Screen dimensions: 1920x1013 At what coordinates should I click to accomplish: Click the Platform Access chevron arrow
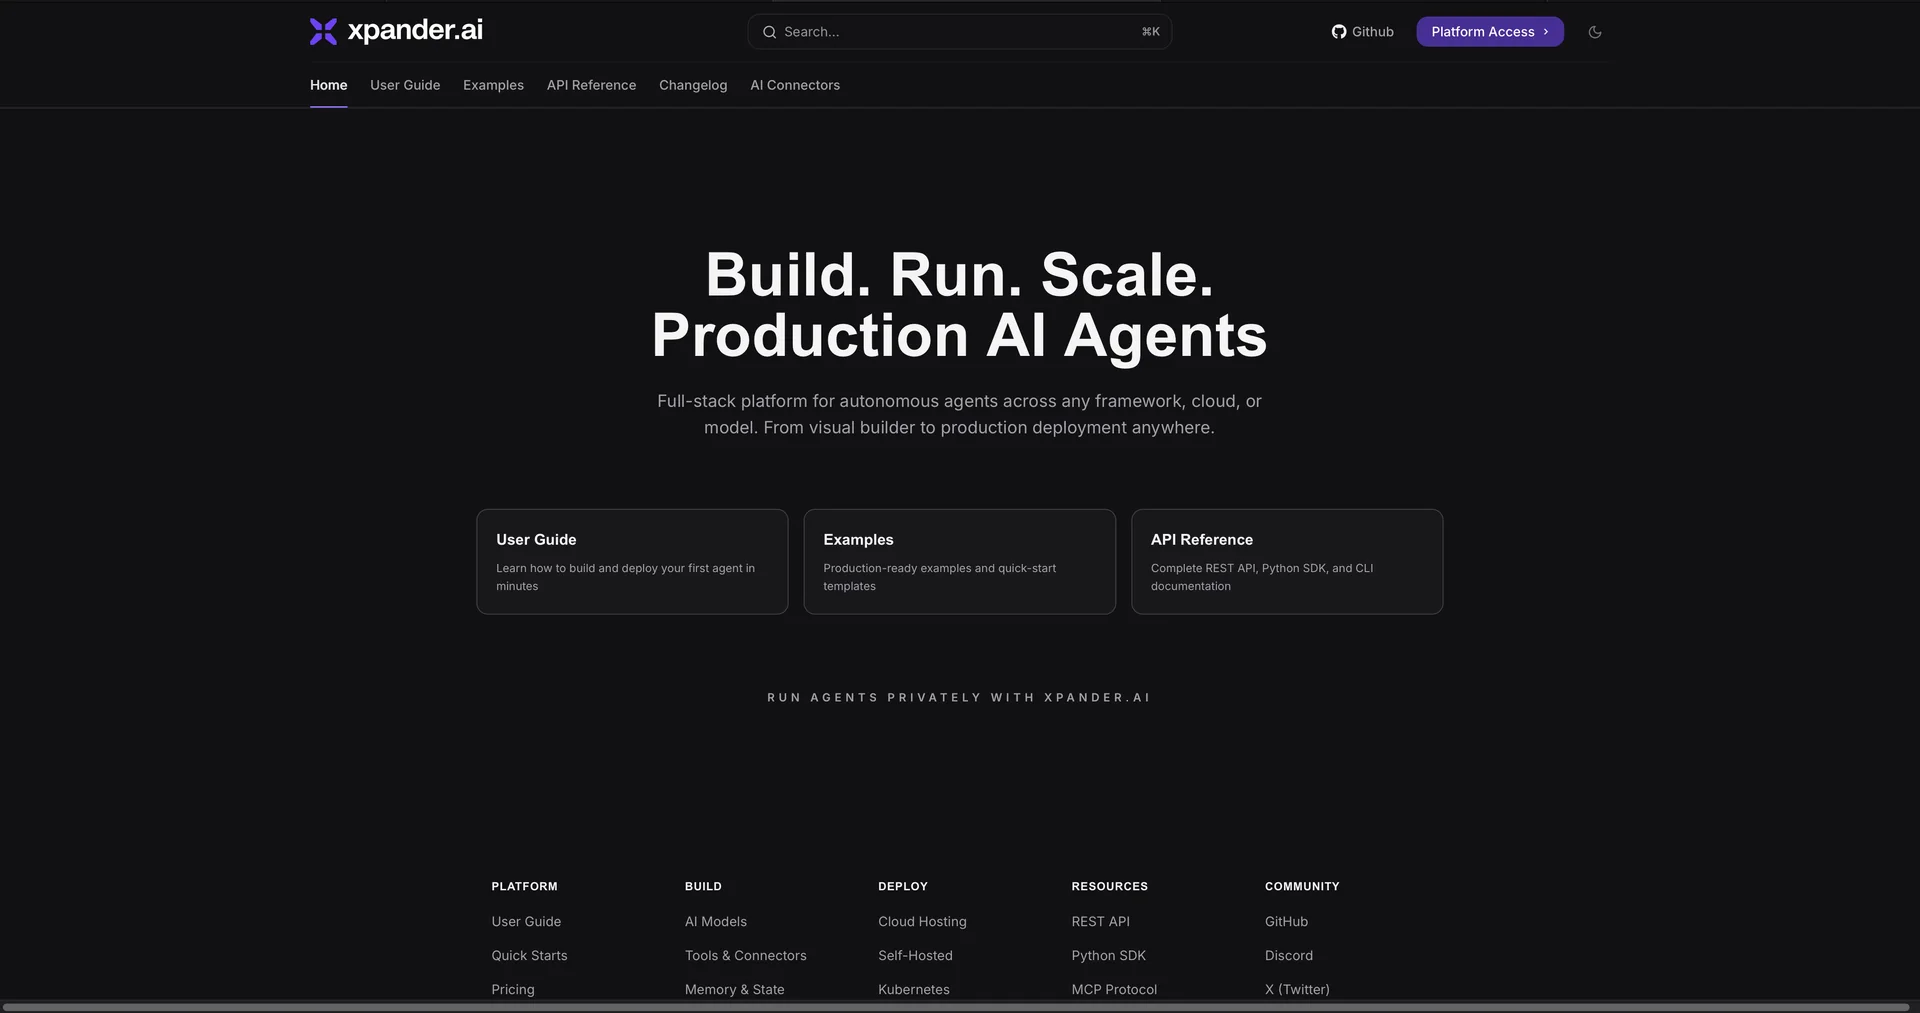click(x=1545, y=32)
